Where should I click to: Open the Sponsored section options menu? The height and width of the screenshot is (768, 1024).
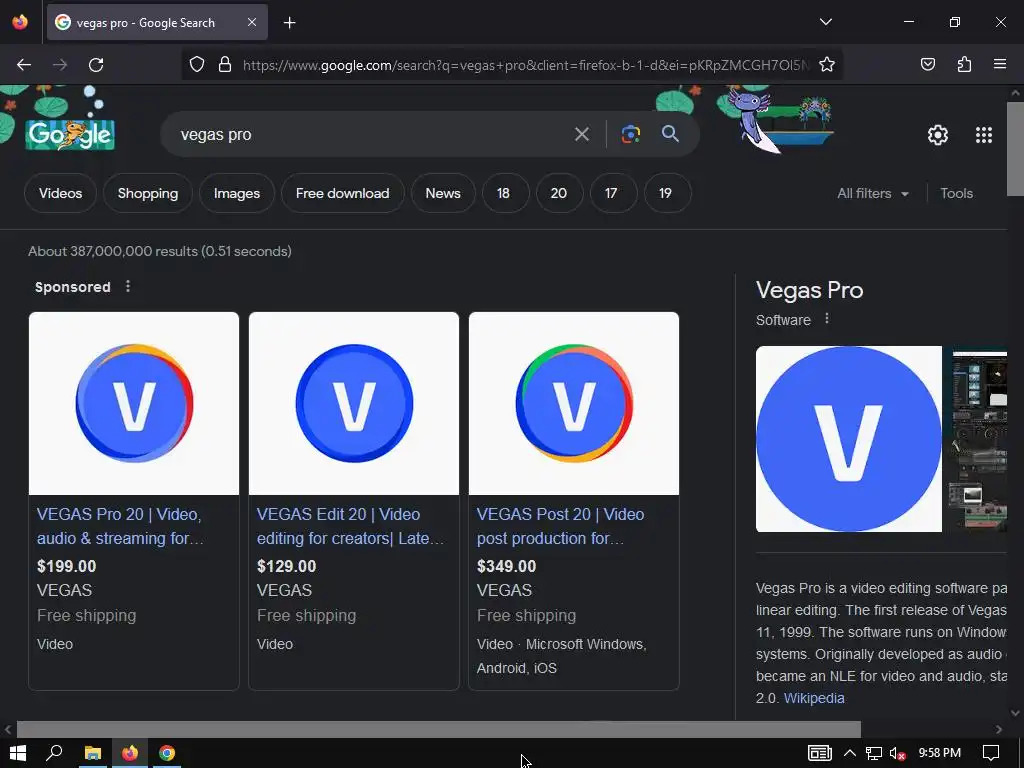pyautogui.click(x=128, y=286)
